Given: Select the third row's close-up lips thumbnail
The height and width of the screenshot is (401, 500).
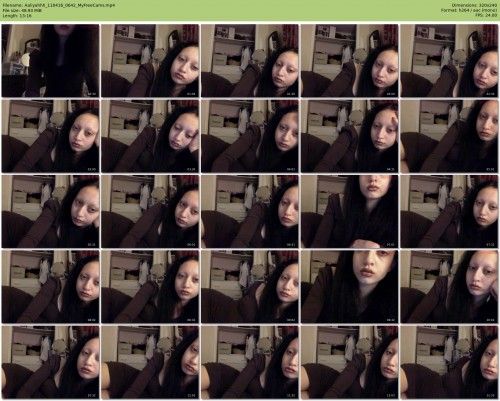Looking at the screenshot, I should click(x=350, y=211).
